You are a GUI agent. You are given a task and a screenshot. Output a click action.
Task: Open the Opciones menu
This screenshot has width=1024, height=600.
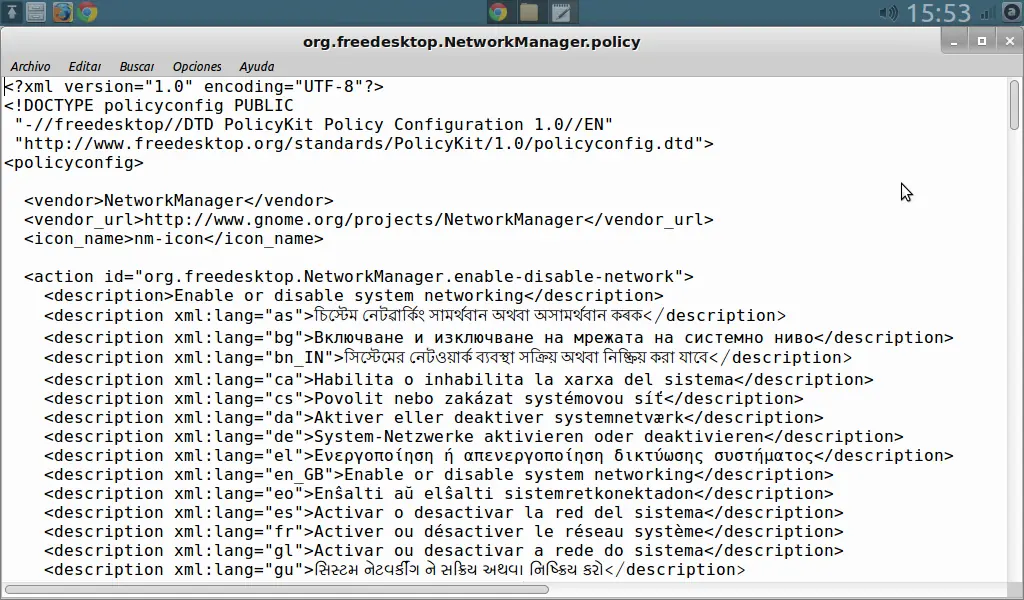pyautogui.click(x=197, y=67)
